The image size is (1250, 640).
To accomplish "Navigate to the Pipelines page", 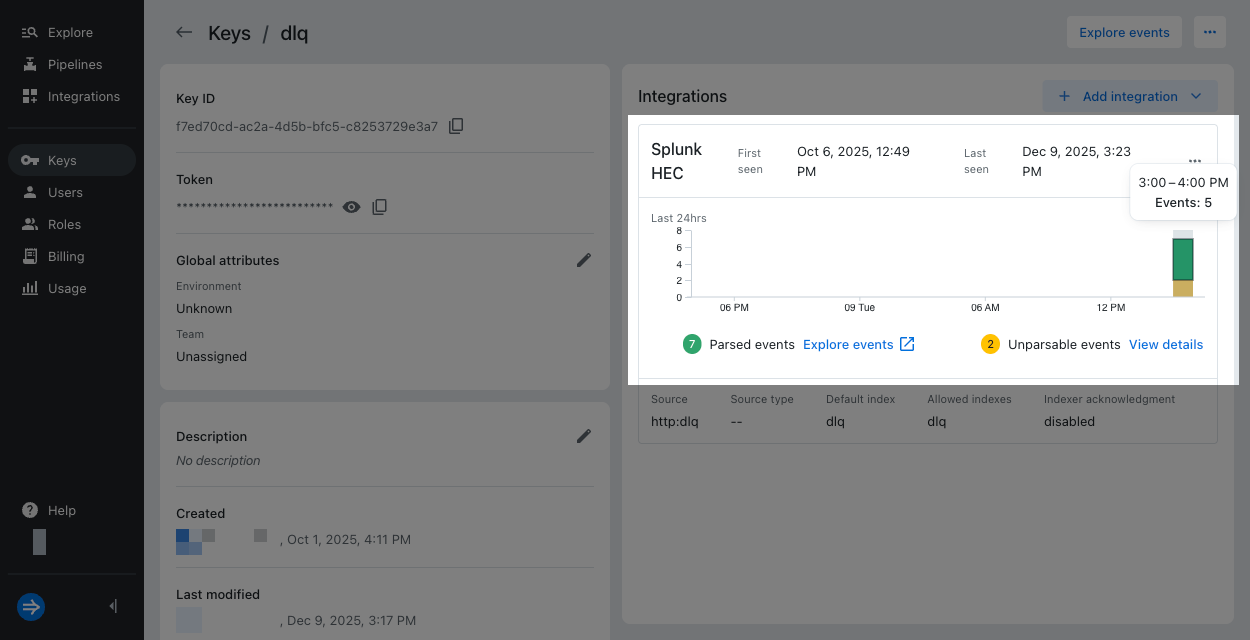I will (x=74, y=64).
